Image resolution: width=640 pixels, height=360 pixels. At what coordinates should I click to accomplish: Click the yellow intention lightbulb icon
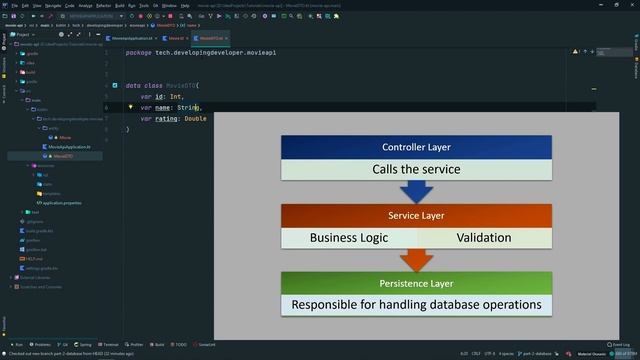(x=131, y=107)
